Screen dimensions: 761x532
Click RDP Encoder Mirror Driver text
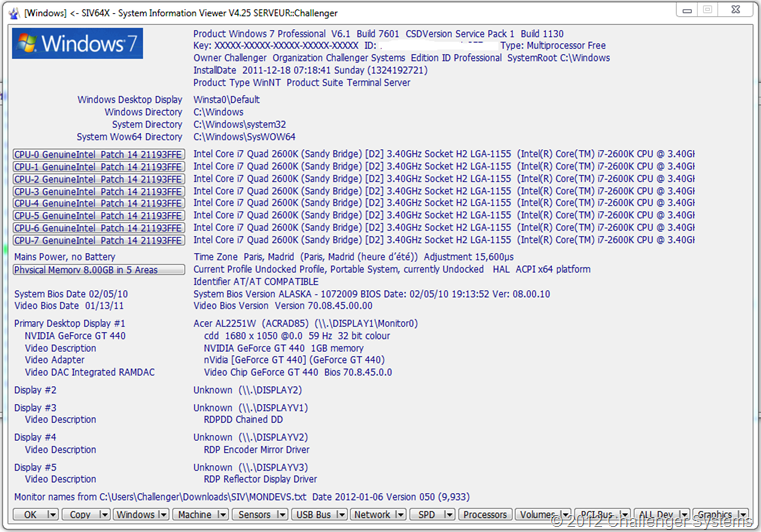click(x=257, y=449)
